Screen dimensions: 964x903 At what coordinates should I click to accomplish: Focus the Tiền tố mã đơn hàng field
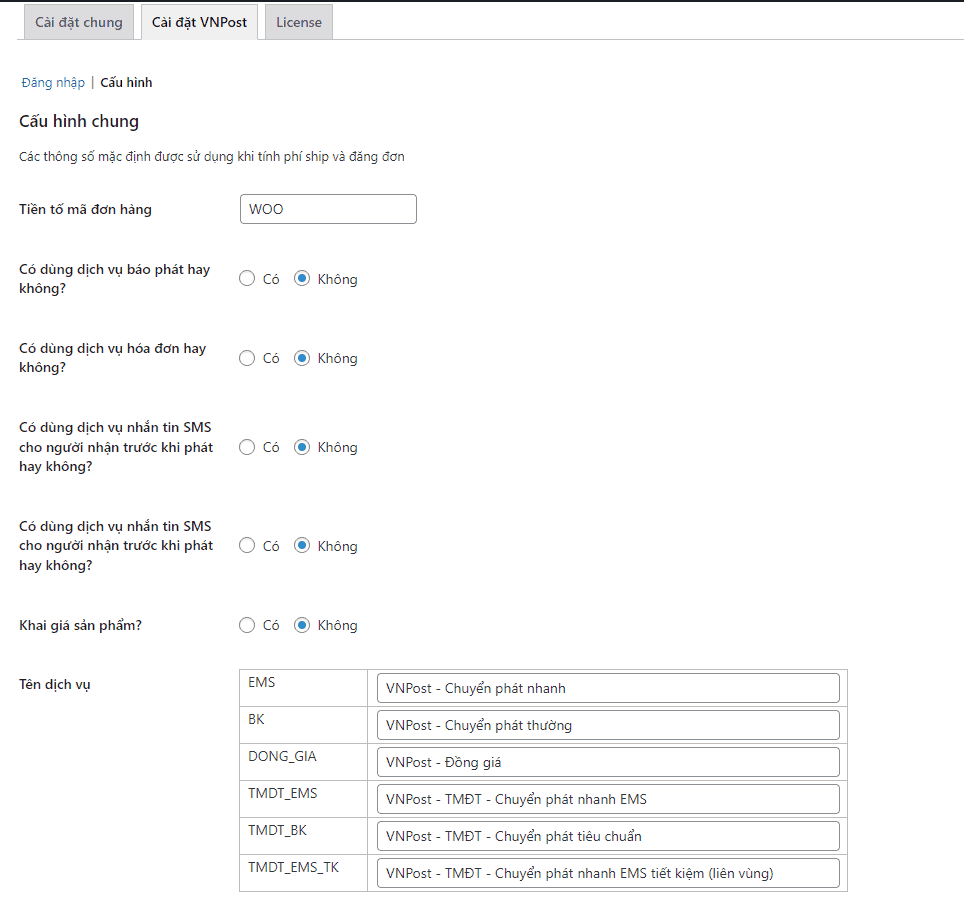click(x=328, y=209)
